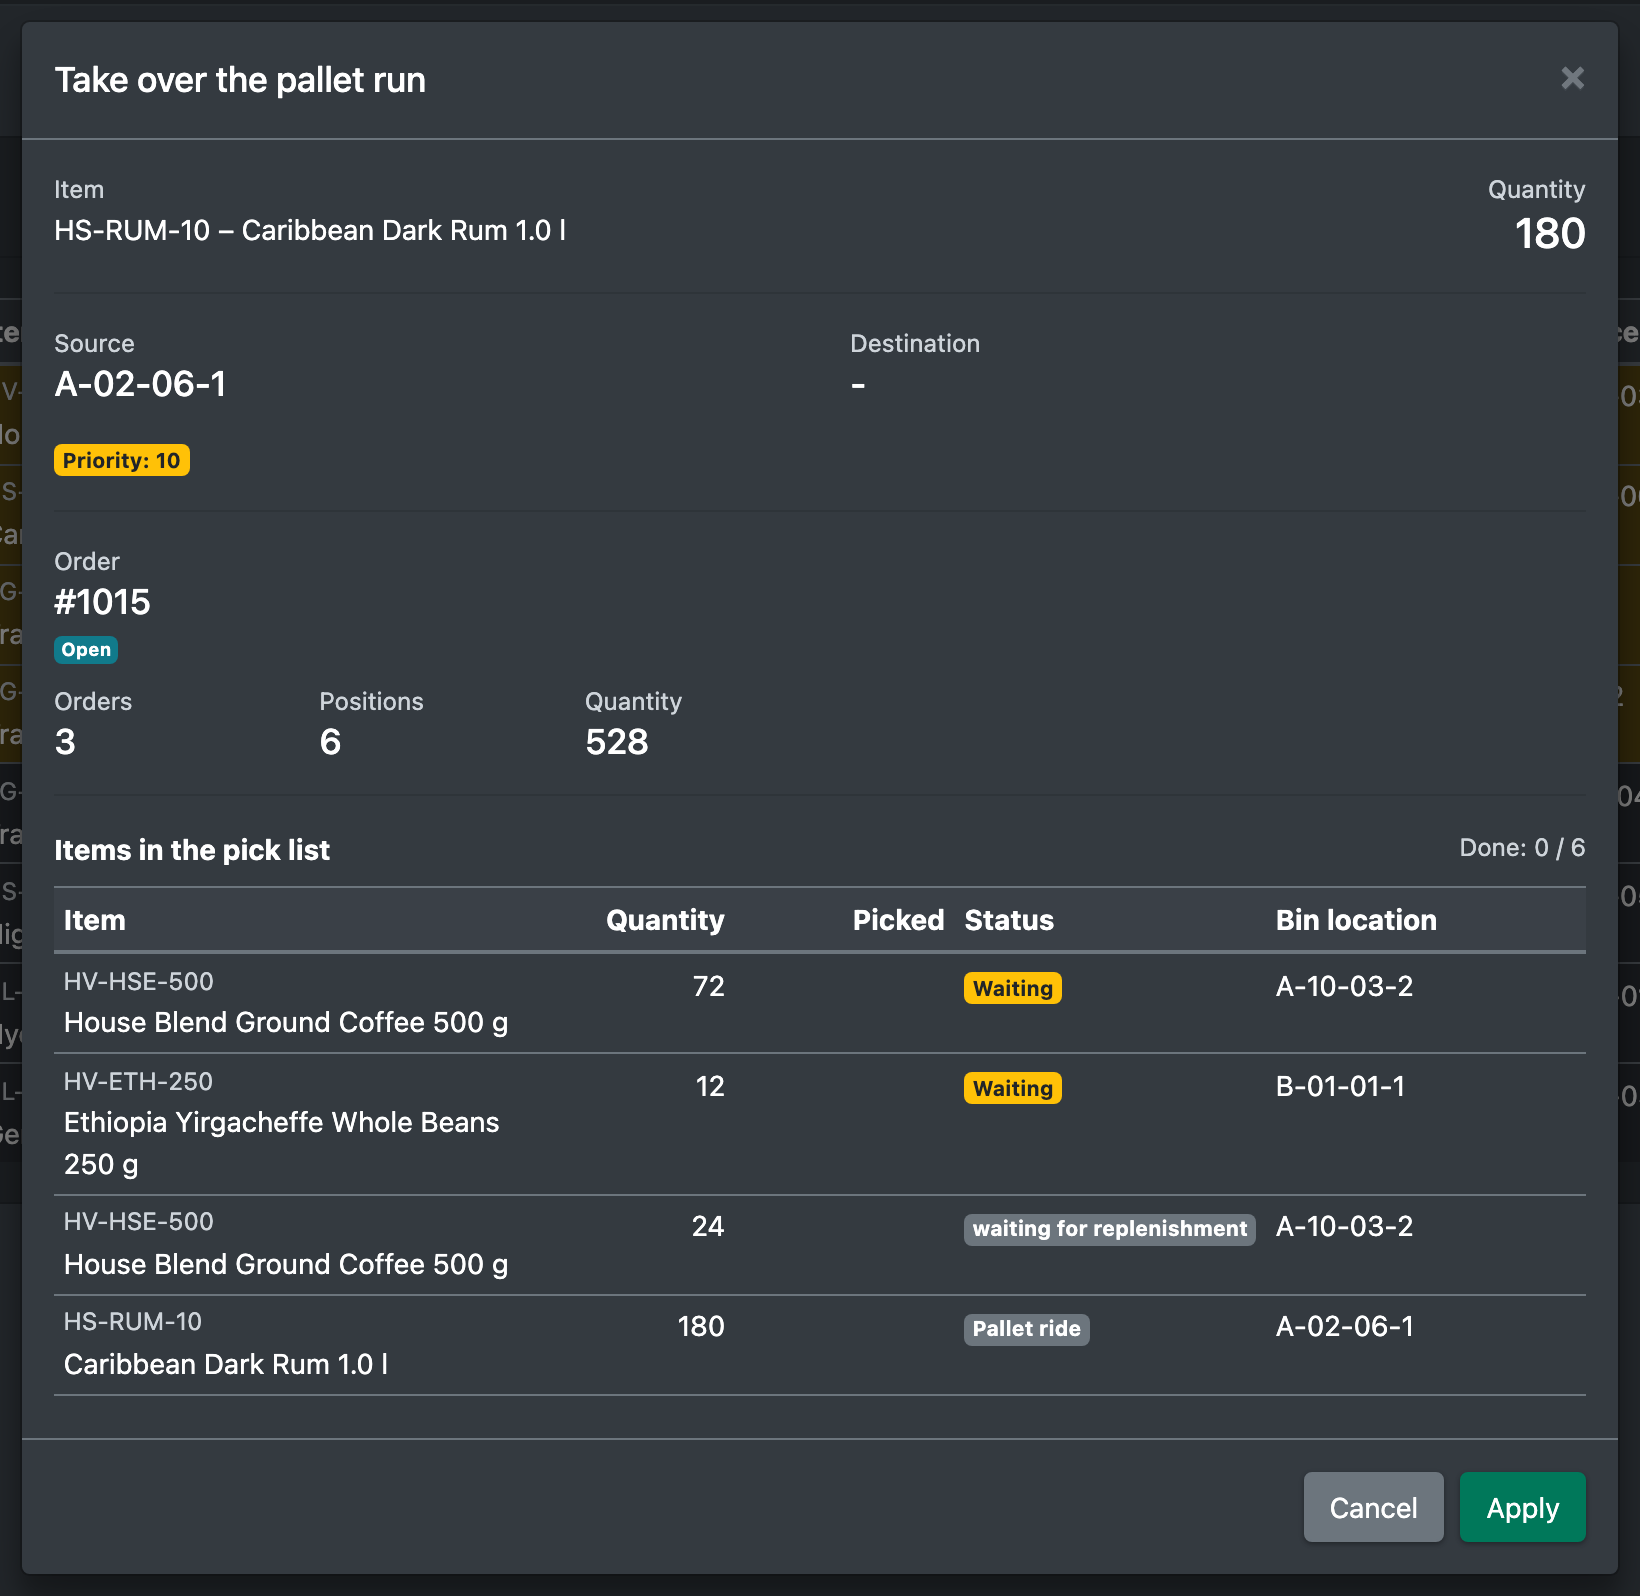Image resolution: width=1640 pixels, height=1596 pixels.
Task: Click the Apply button
Action: [1522, 1507]
